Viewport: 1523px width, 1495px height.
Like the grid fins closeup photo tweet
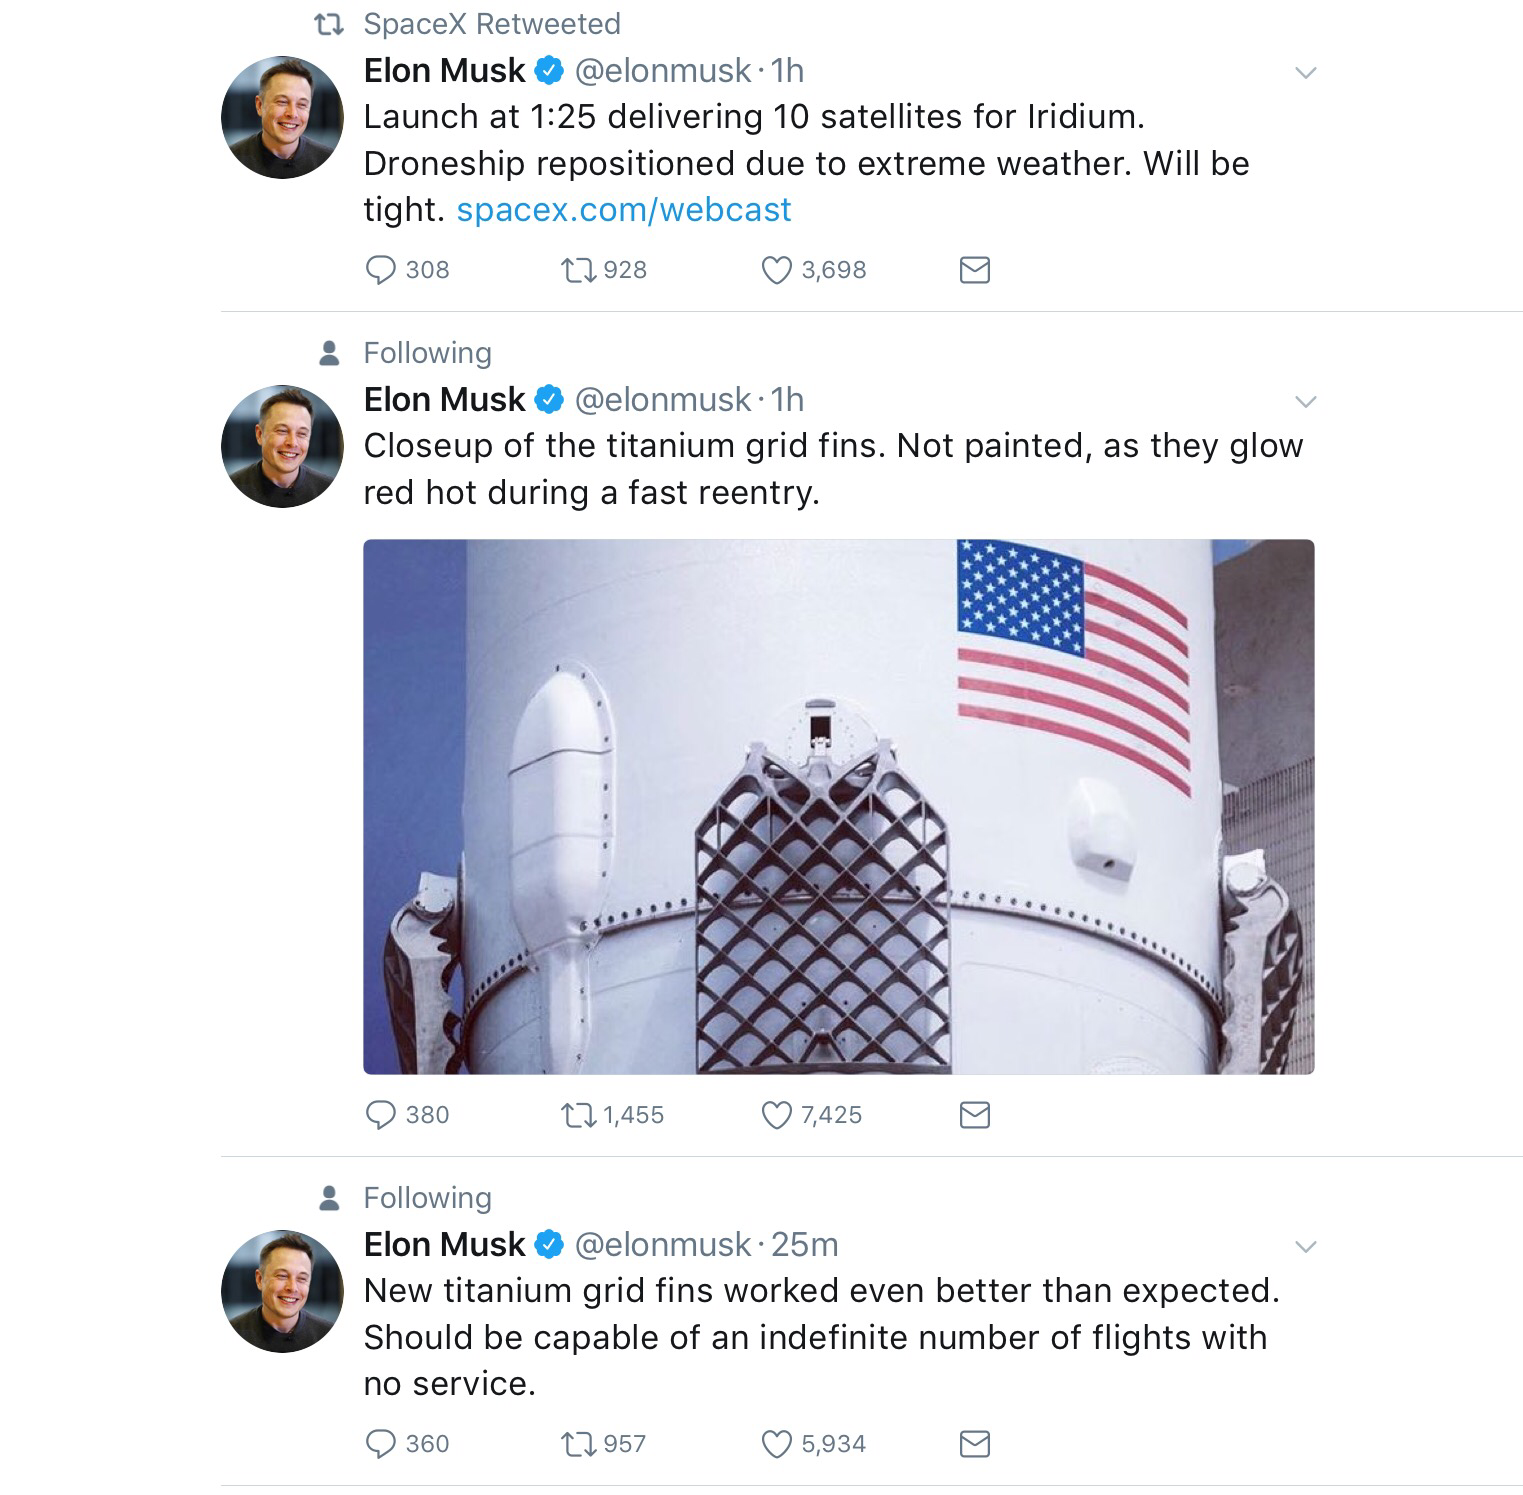[x=776, y=1115]
